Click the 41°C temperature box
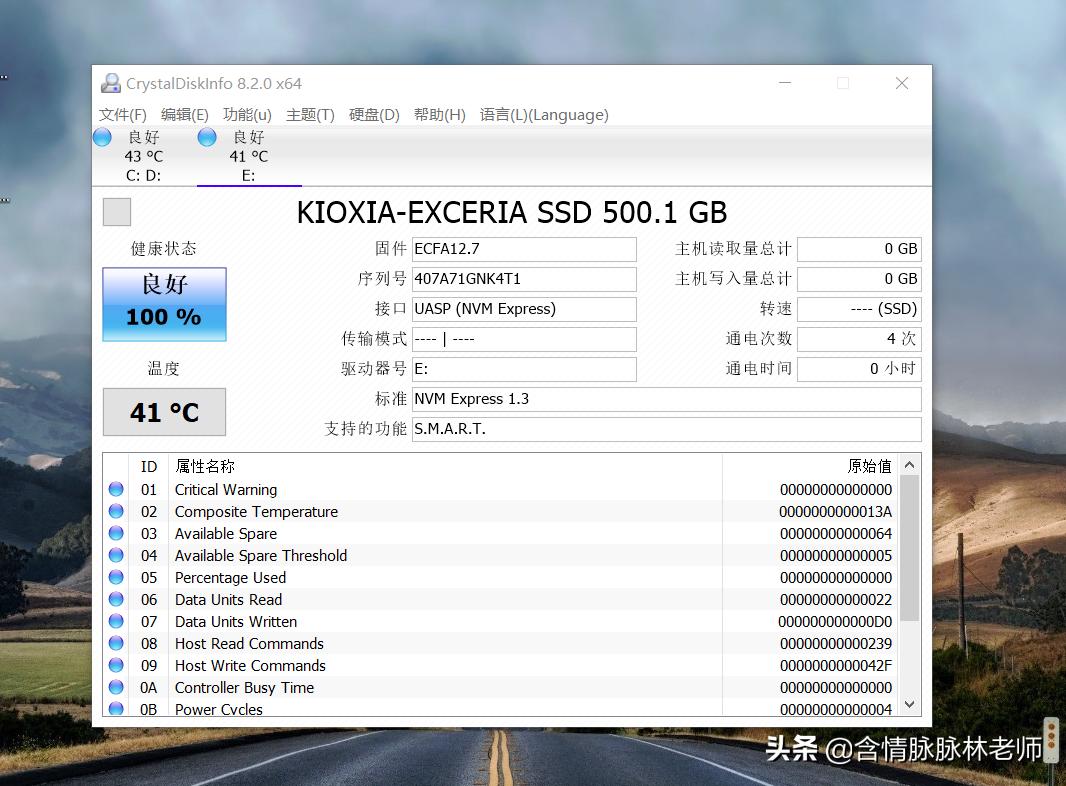The height and width of the screenshot is (786, 1066). point(163,412)
